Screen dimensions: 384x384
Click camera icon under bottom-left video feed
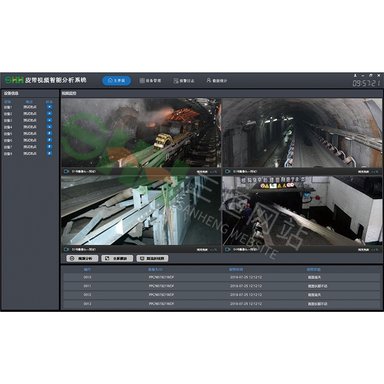pos(66,249)
